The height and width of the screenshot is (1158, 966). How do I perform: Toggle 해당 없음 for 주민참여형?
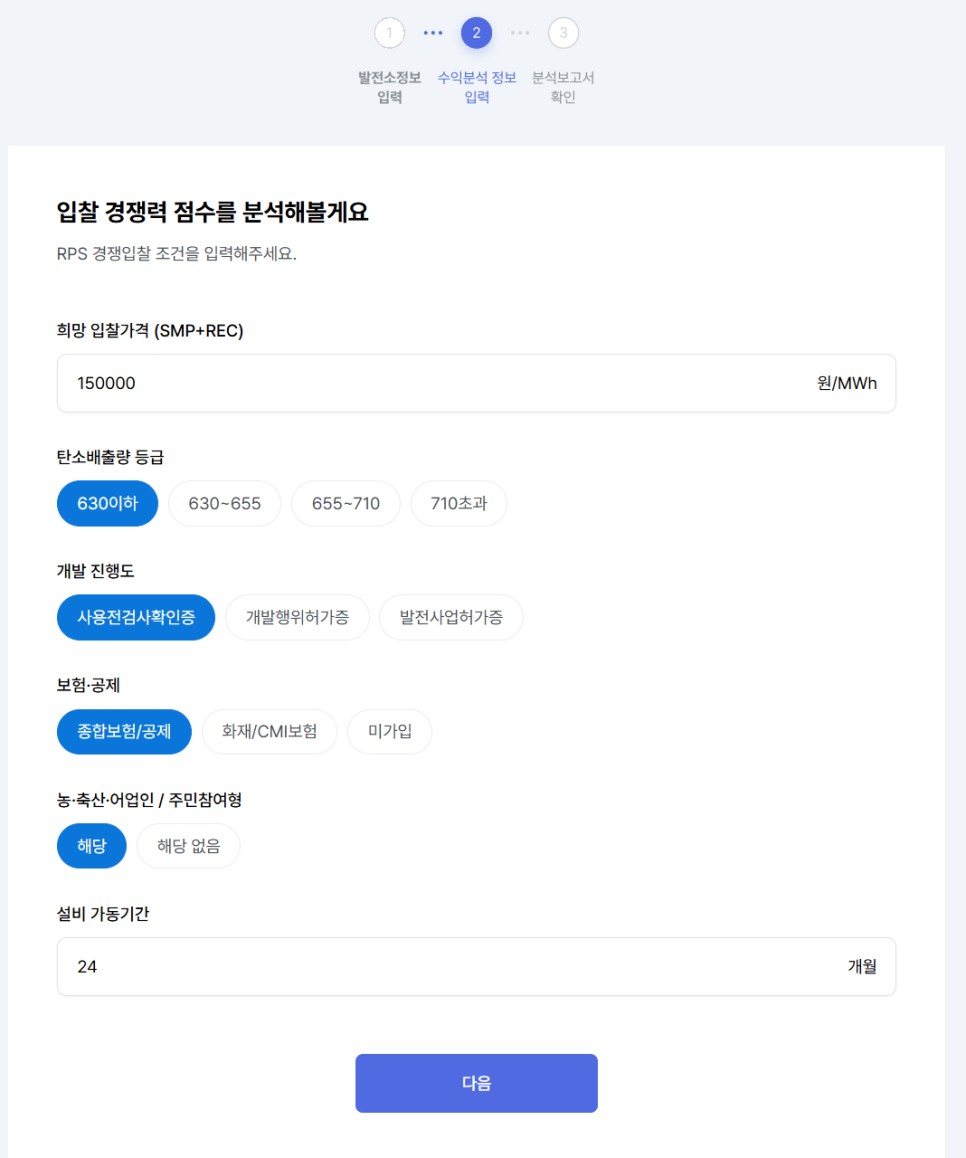pos(188,846)
